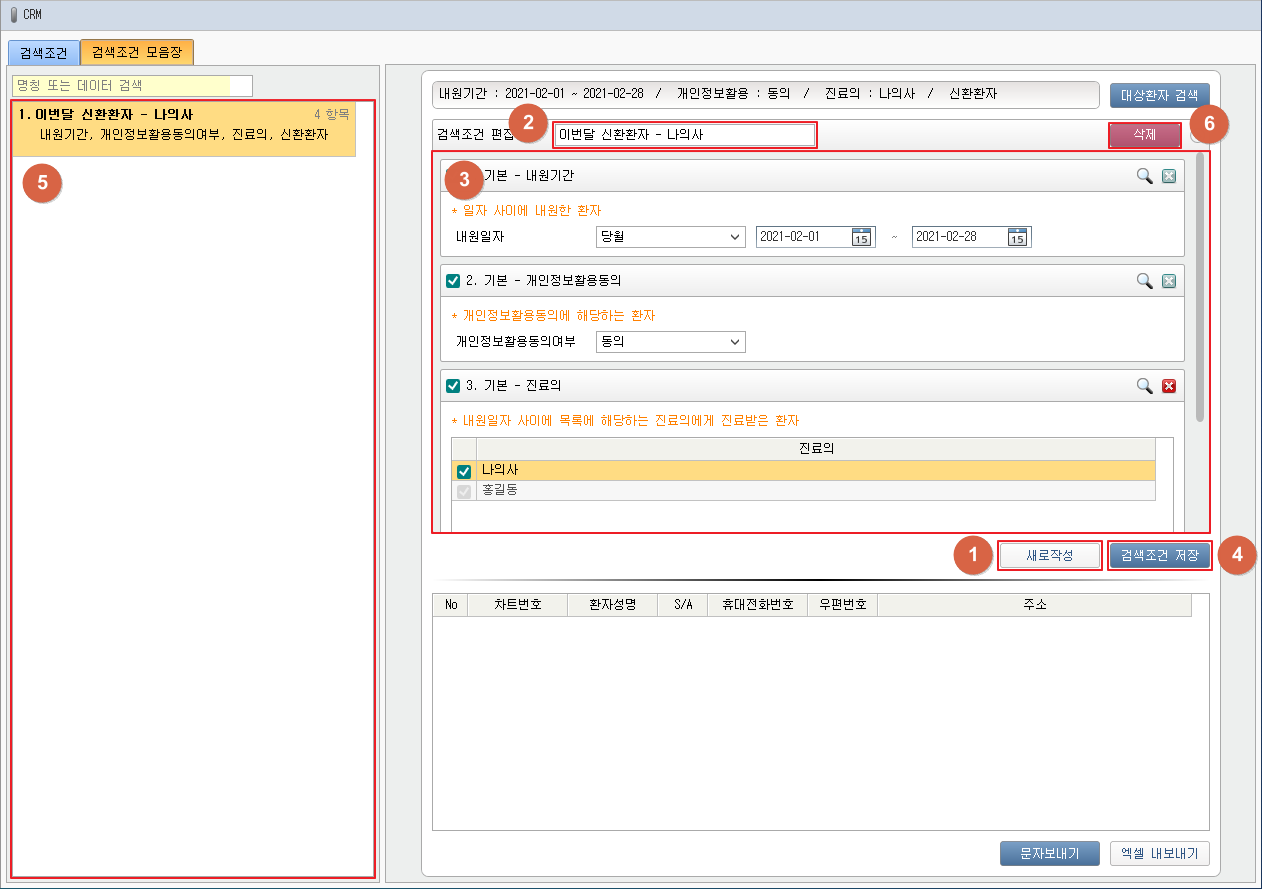Click the red 삭제 button

pos(1144,136)
